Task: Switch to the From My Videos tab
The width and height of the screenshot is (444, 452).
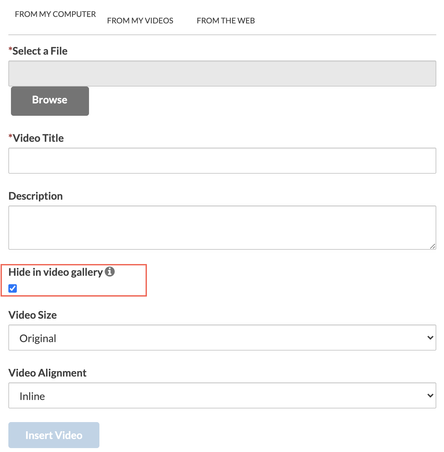Action: click(140, 21)
